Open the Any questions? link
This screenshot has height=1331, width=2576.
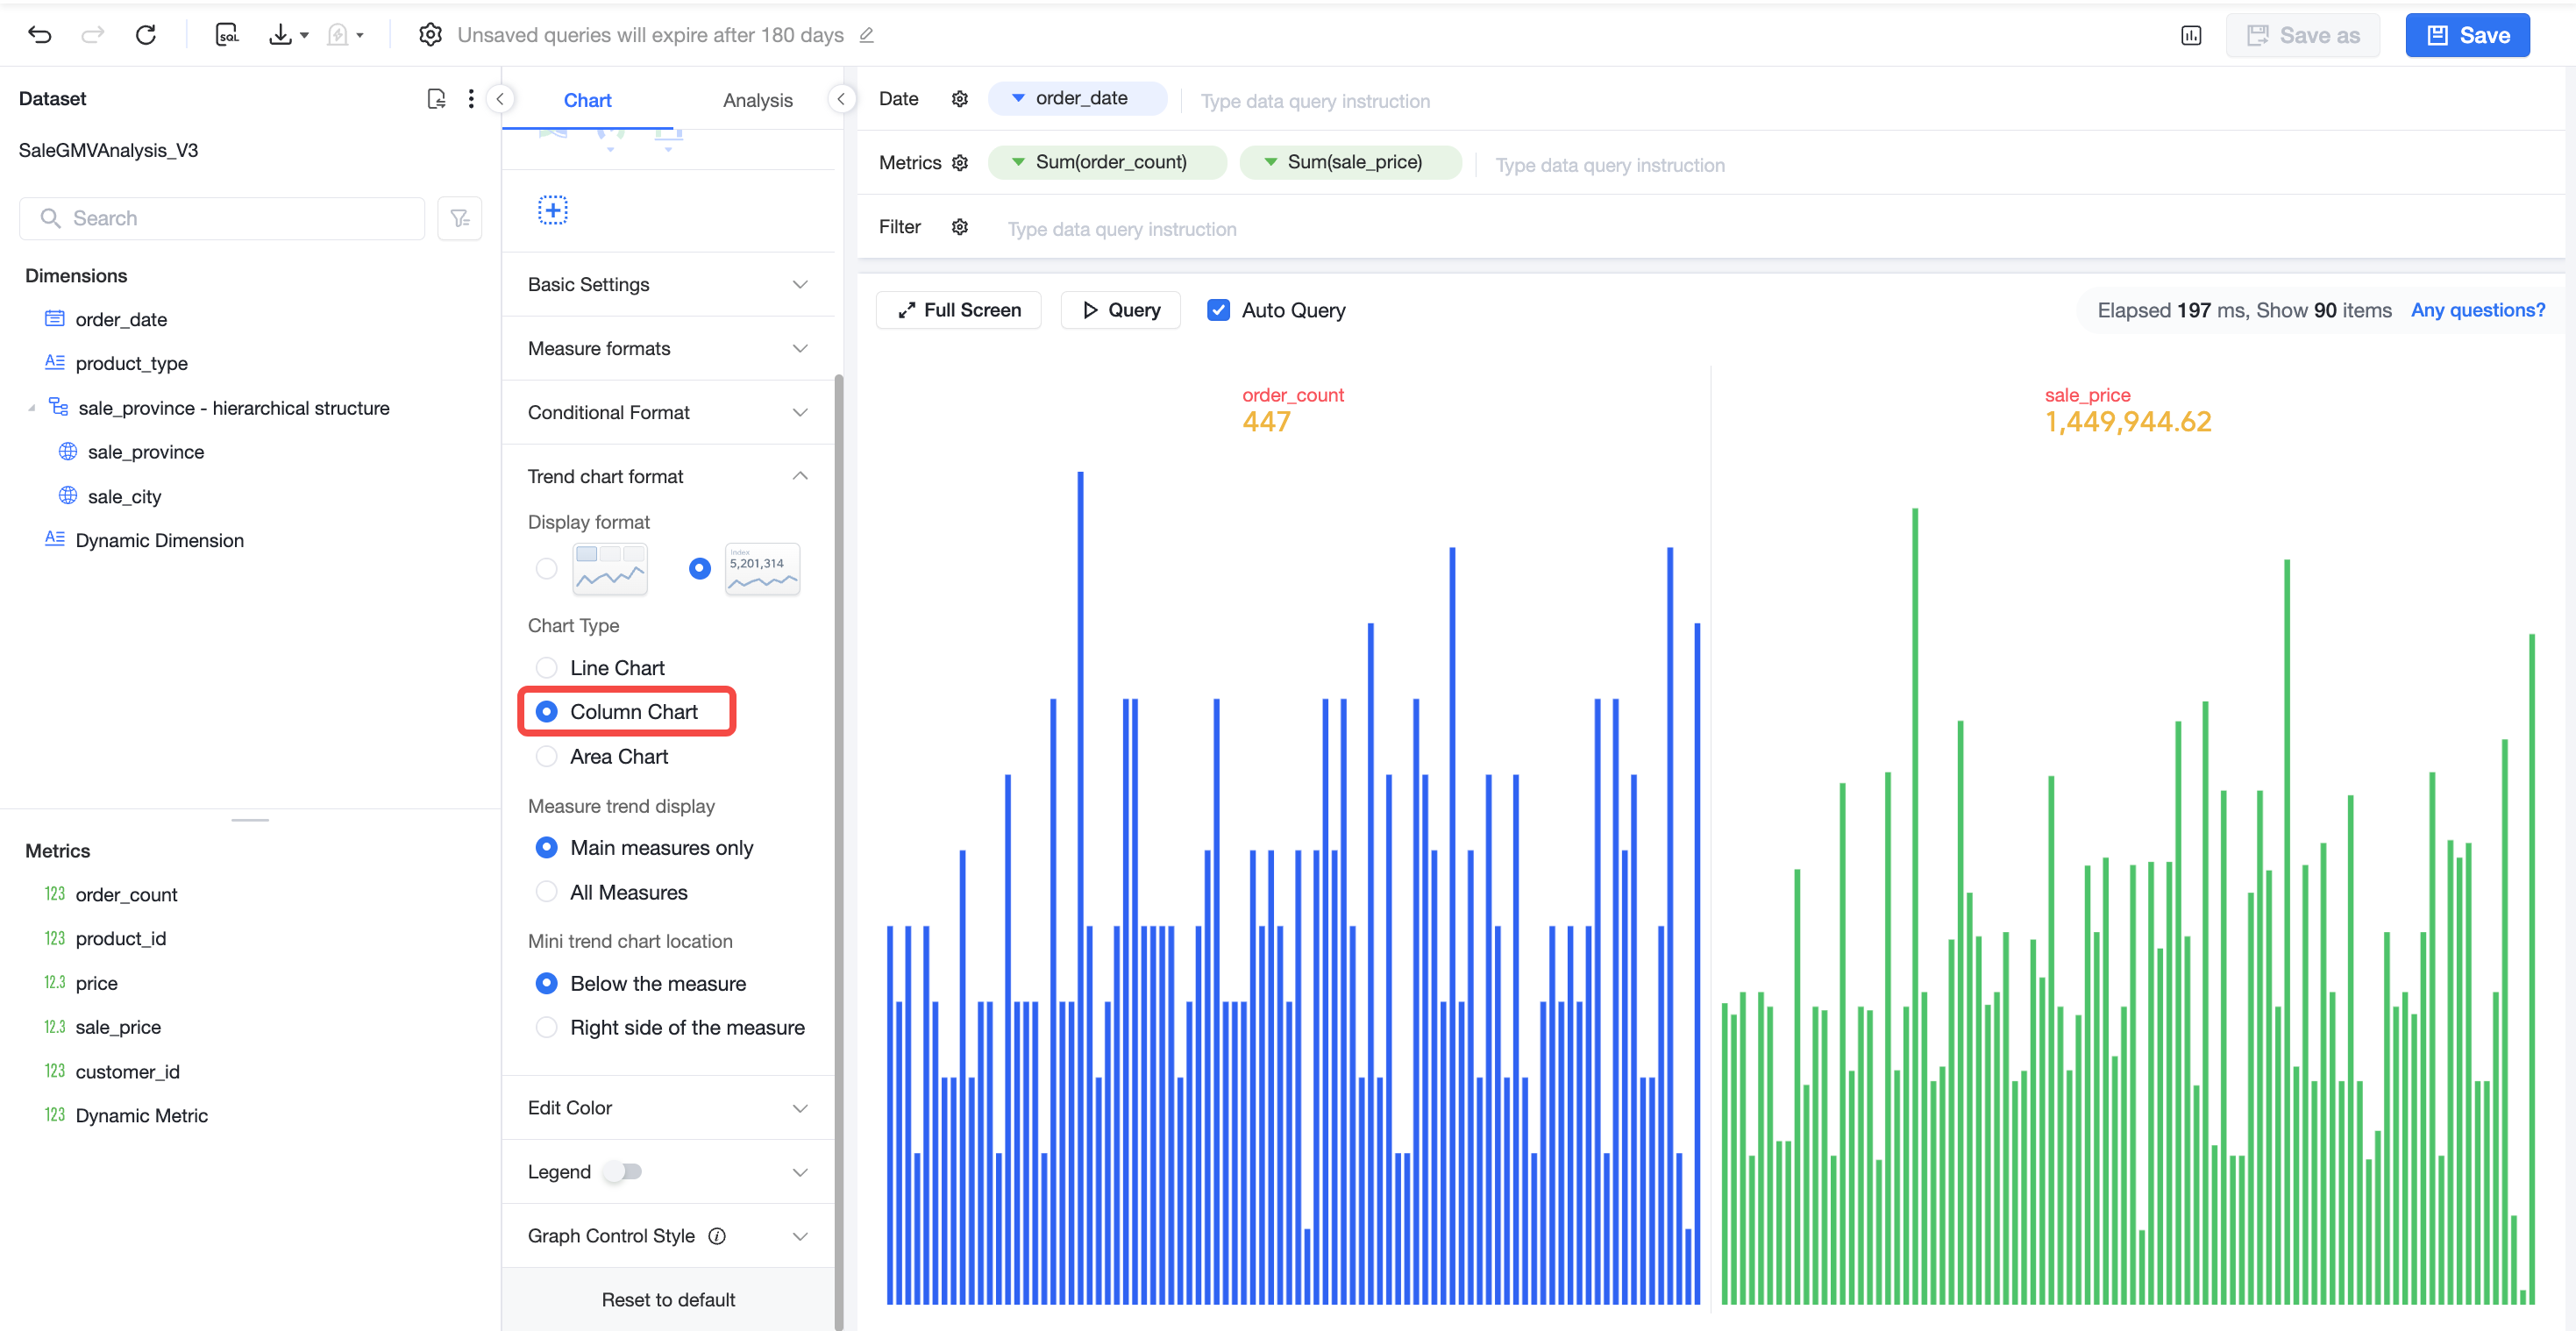tap(2477, 310)
